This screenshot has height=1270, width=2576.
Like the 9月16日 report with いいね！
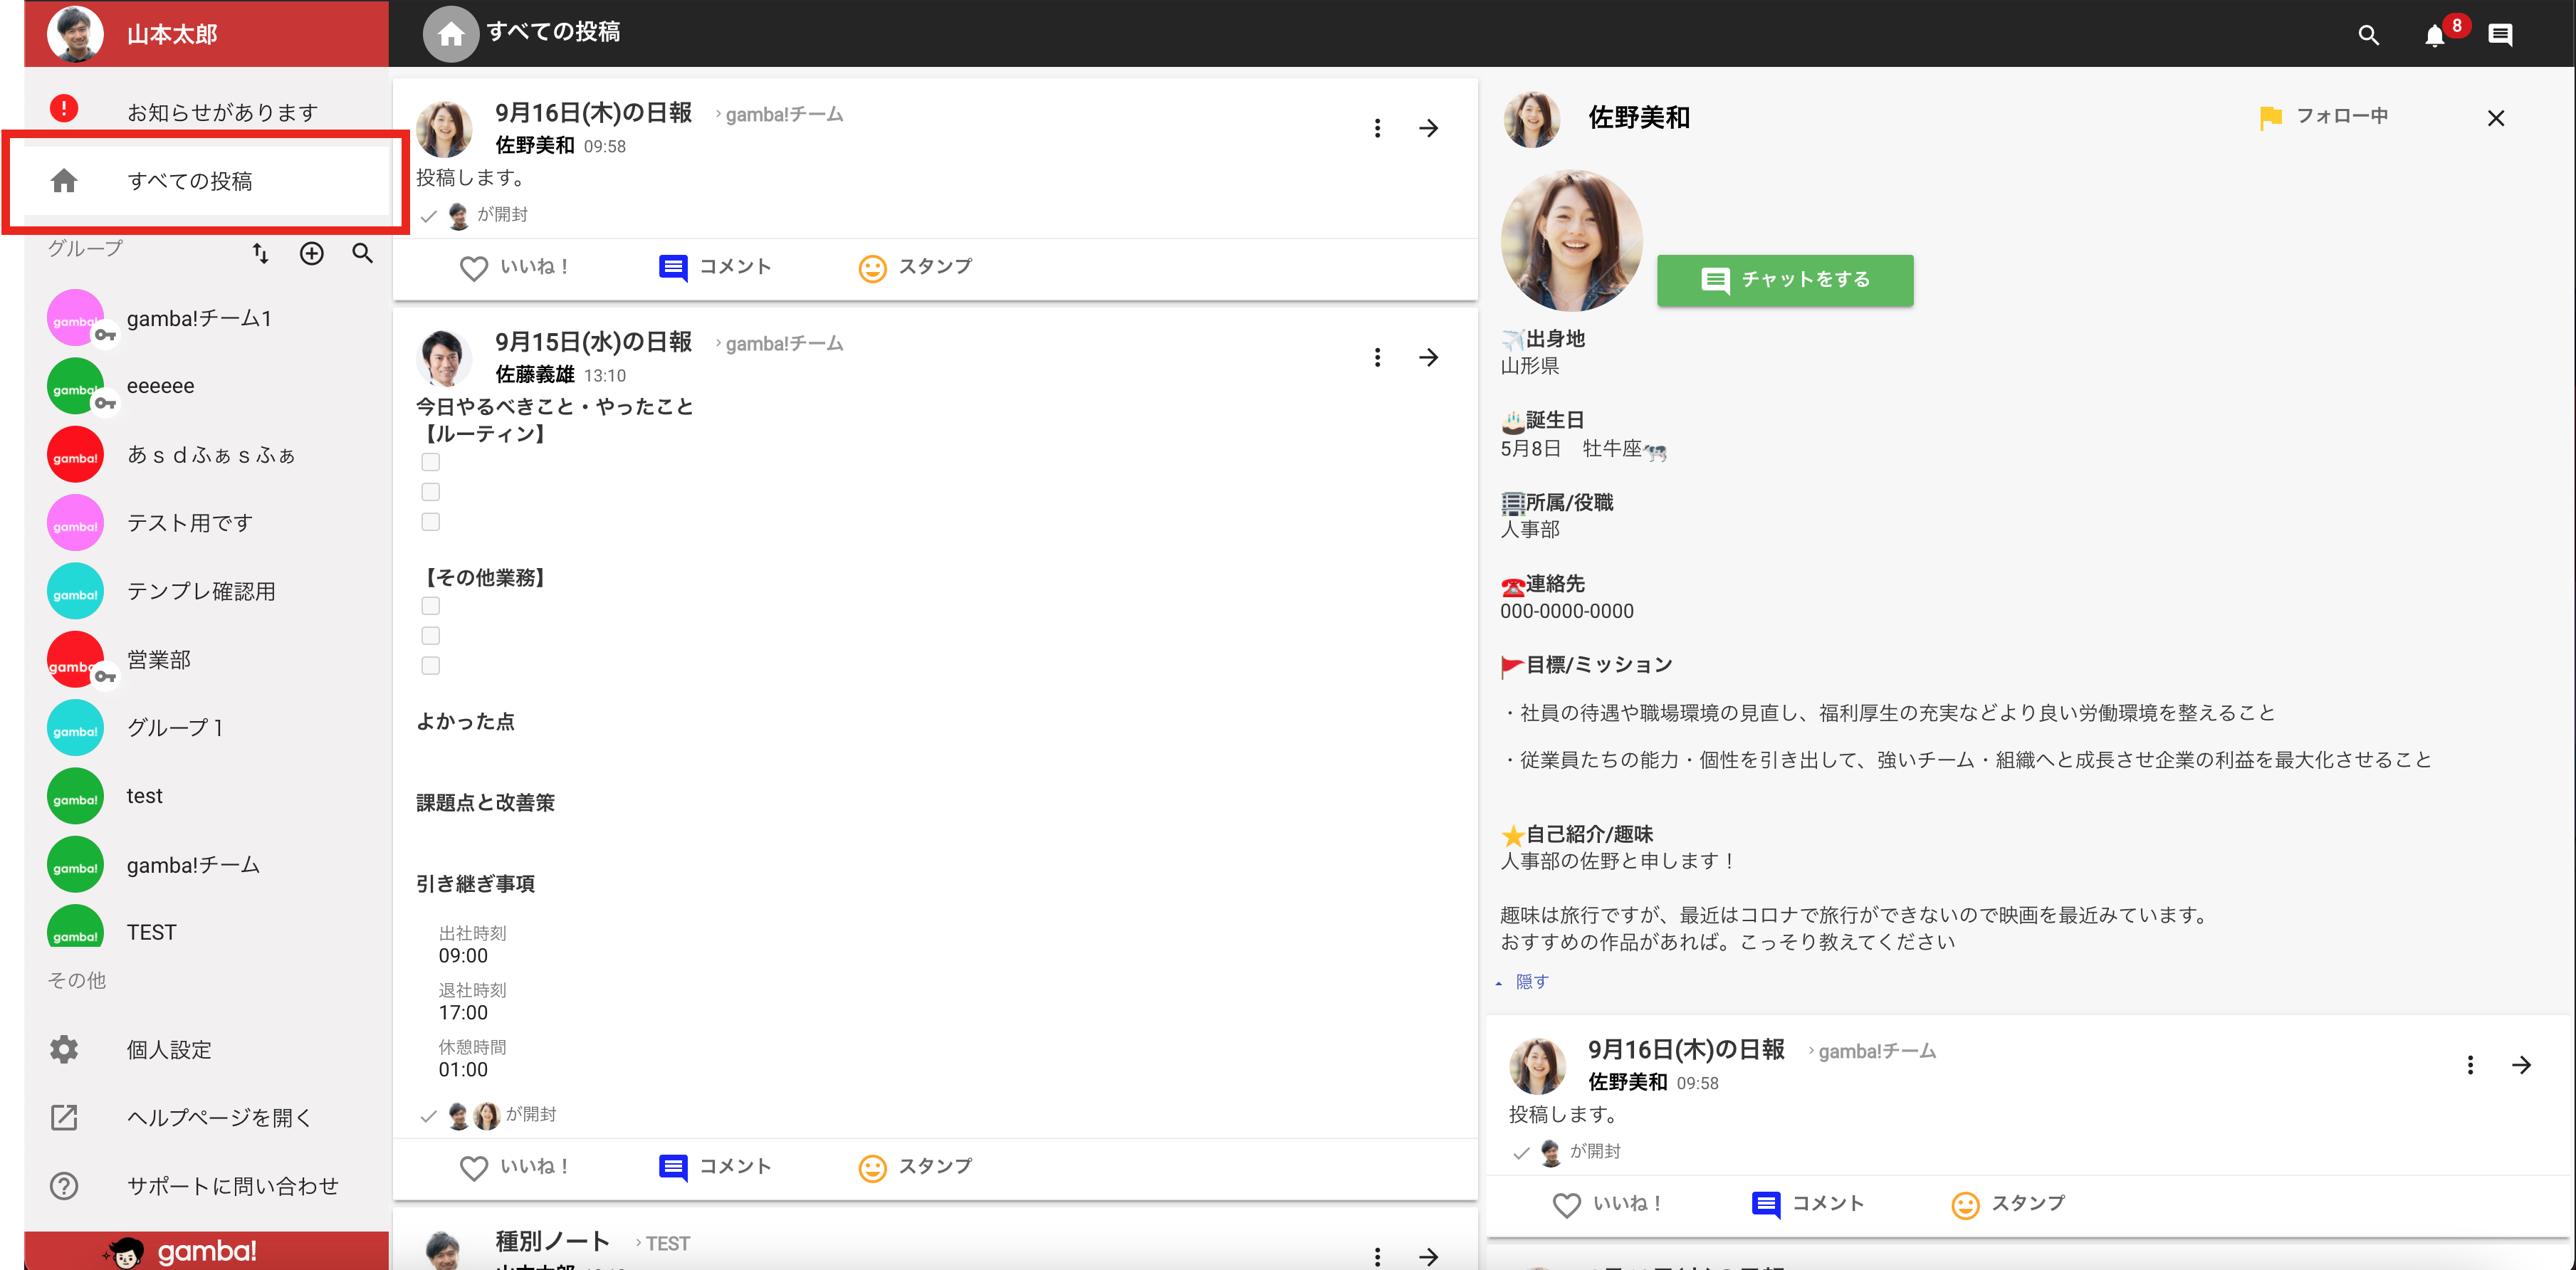pyautogui.click(x=514, y=268)
